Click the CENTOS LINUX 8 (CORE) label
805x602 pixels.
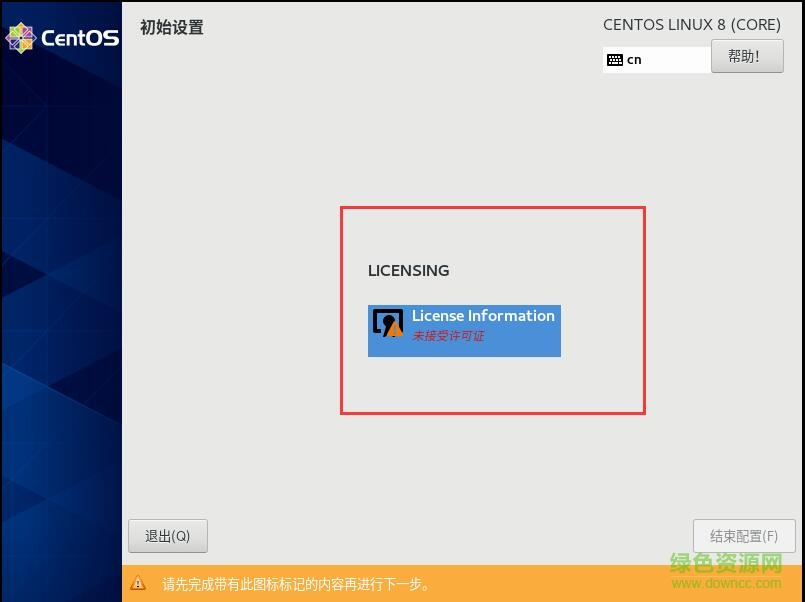coord(692,24)
